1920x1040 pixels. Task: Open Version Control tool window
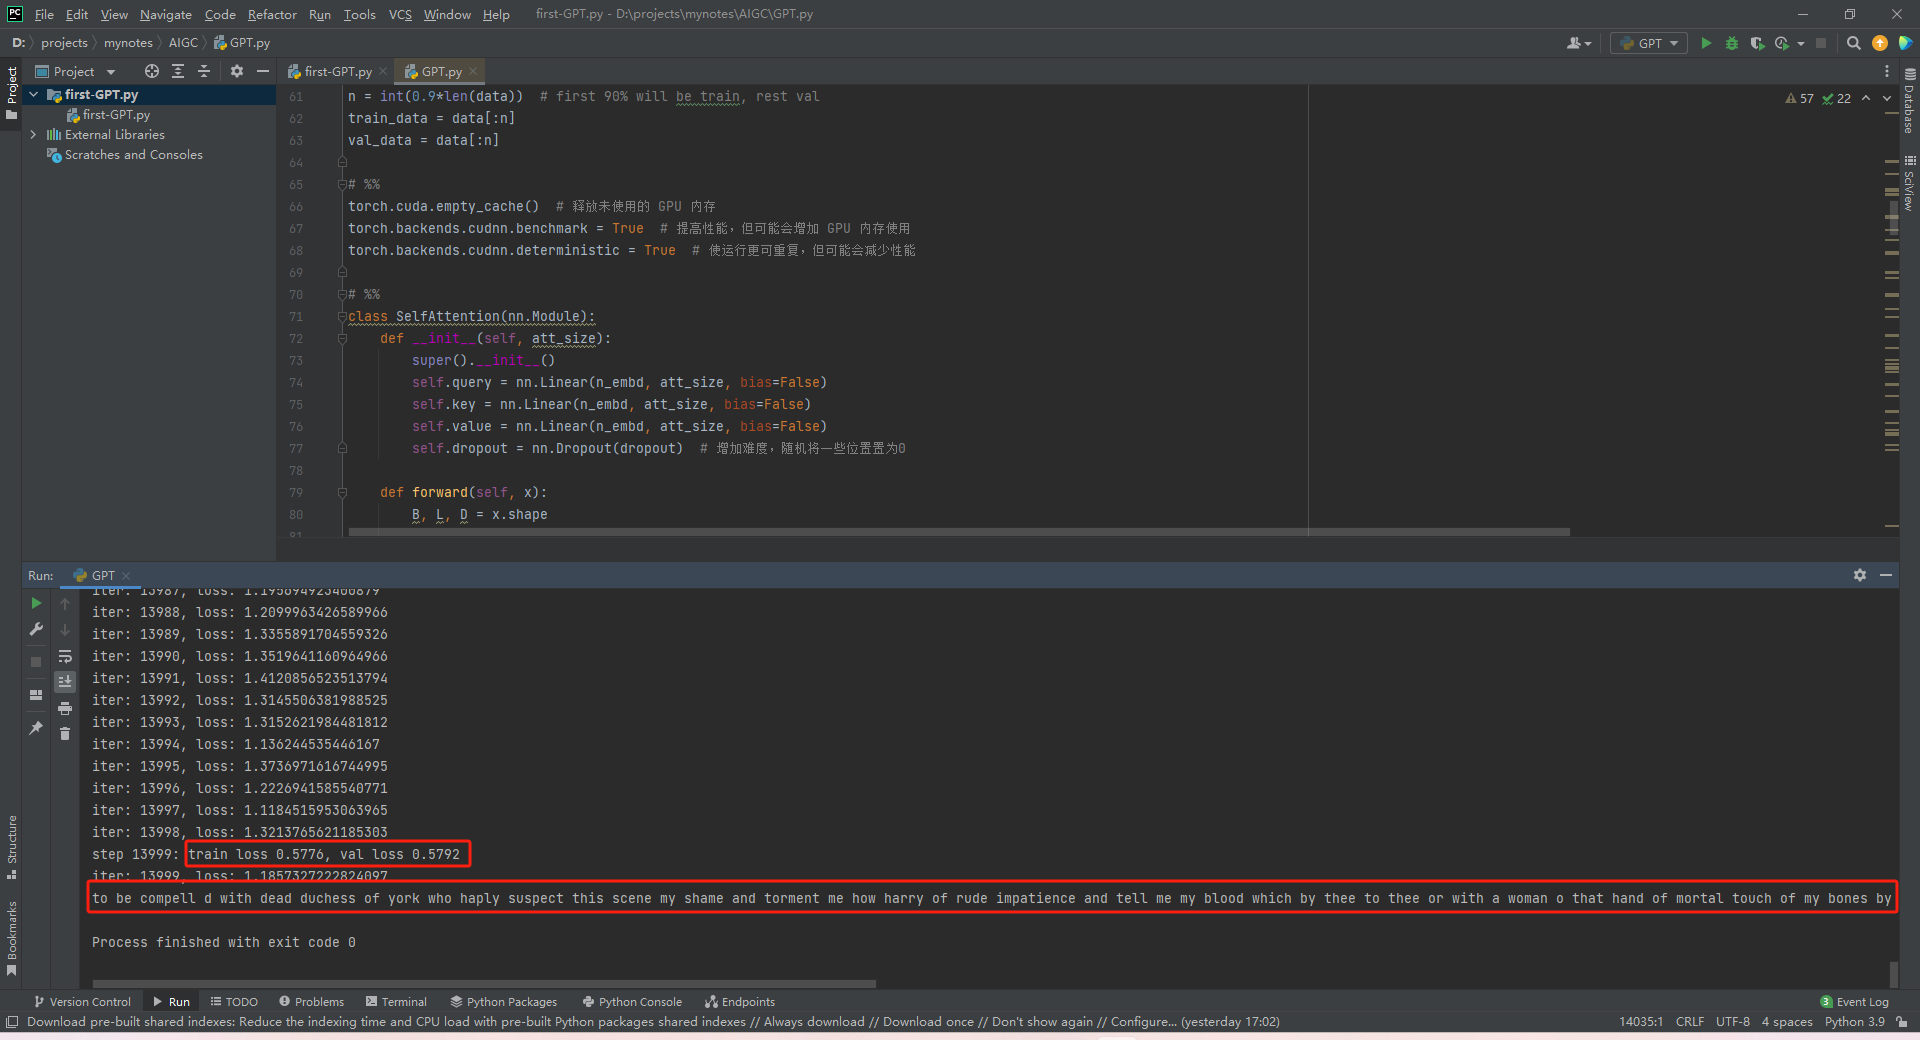point(82,1001)
